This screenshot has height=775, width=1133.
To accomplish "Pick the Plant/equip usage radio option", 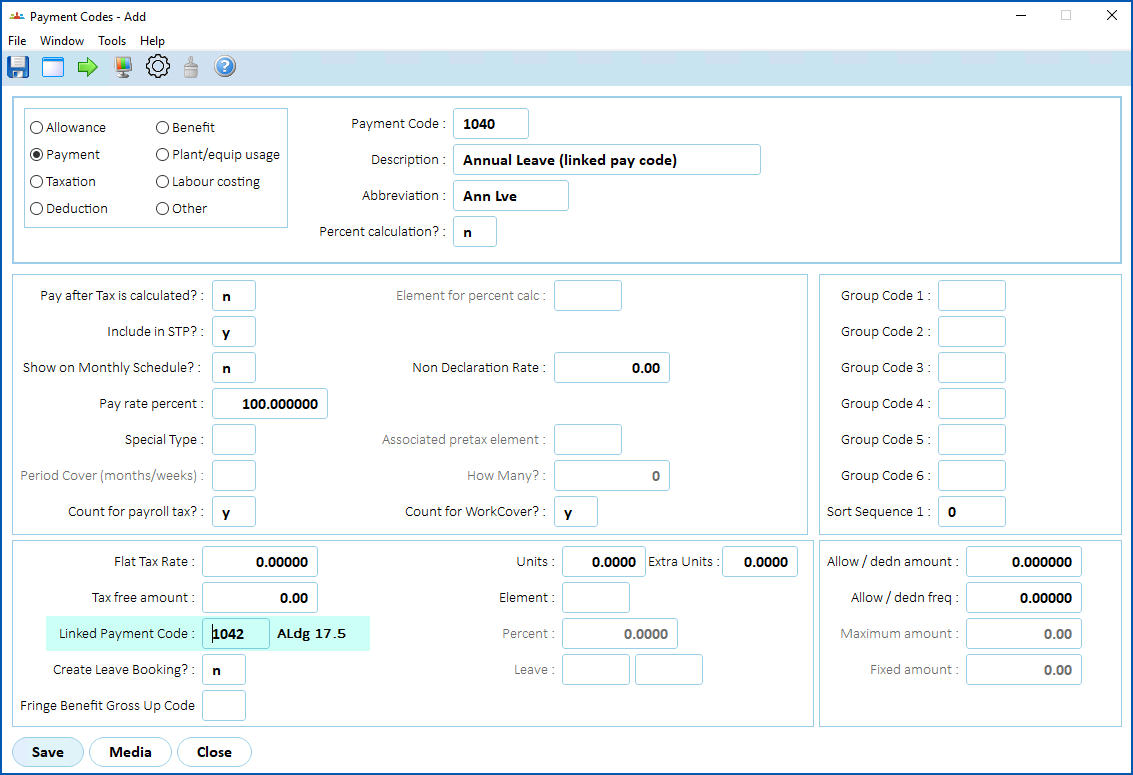I will click(163, 155).
